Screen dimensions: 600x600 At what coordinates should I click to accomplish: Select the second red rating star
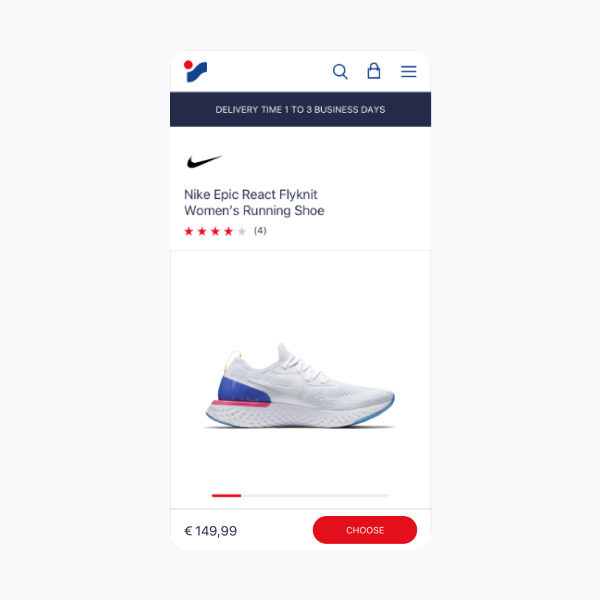coord(202,231)
